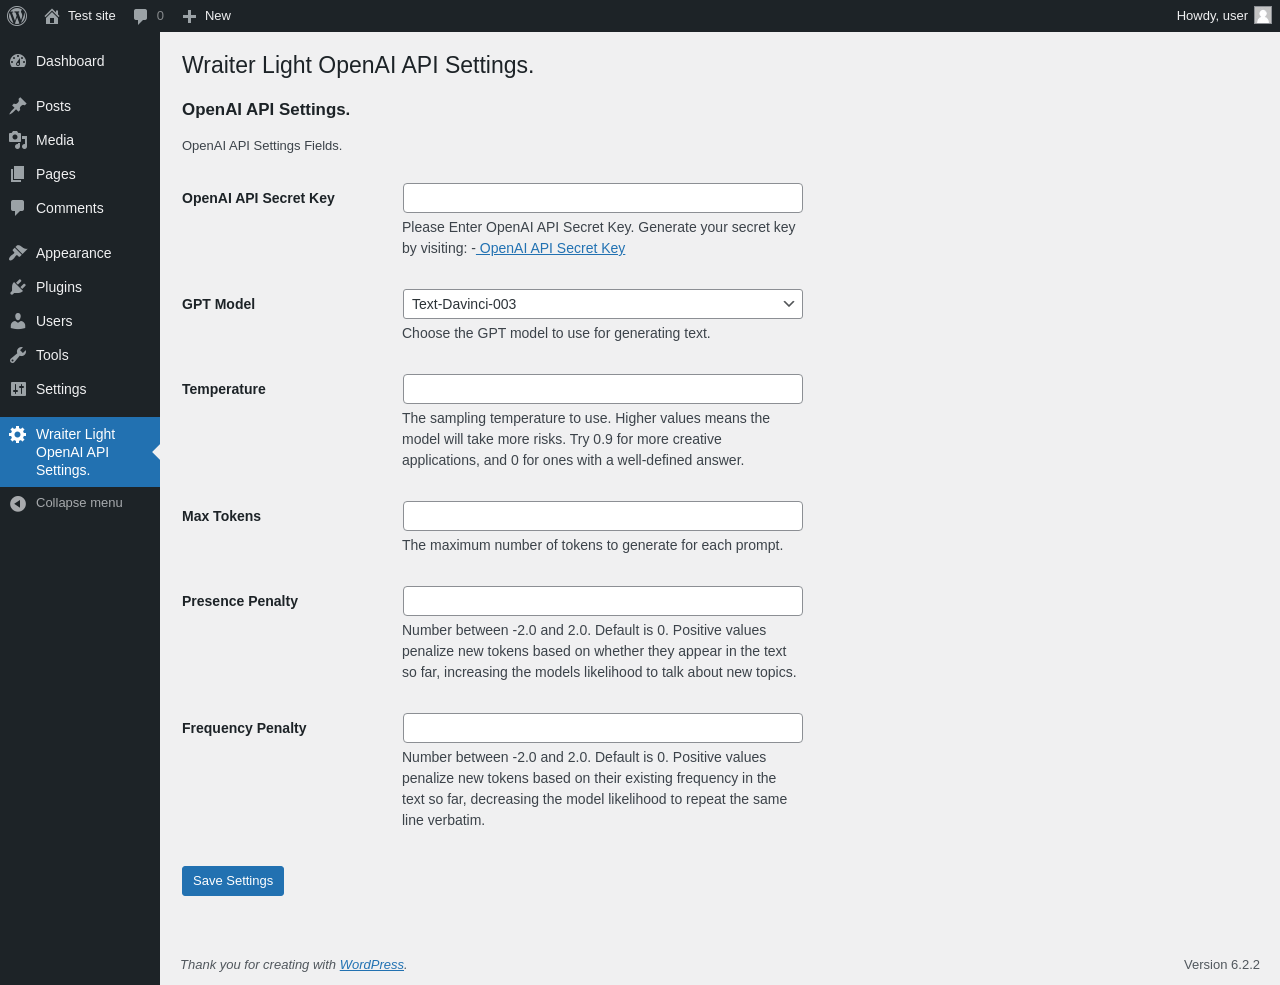Open Dashboard menu item
Image resolution: width=1280 pixels, height=985 pixels.
(x=70, y=61)
